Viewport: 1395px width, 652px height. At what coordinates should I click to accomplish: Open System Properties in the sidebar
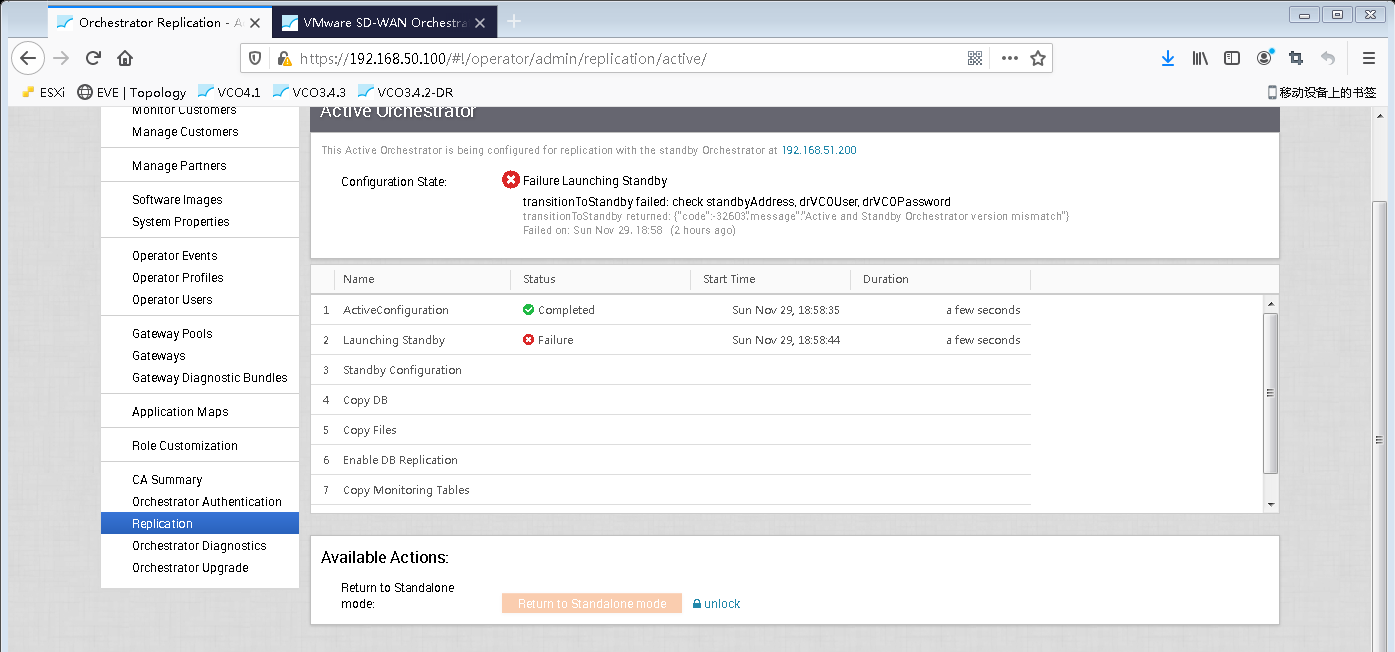coord(181,222)
